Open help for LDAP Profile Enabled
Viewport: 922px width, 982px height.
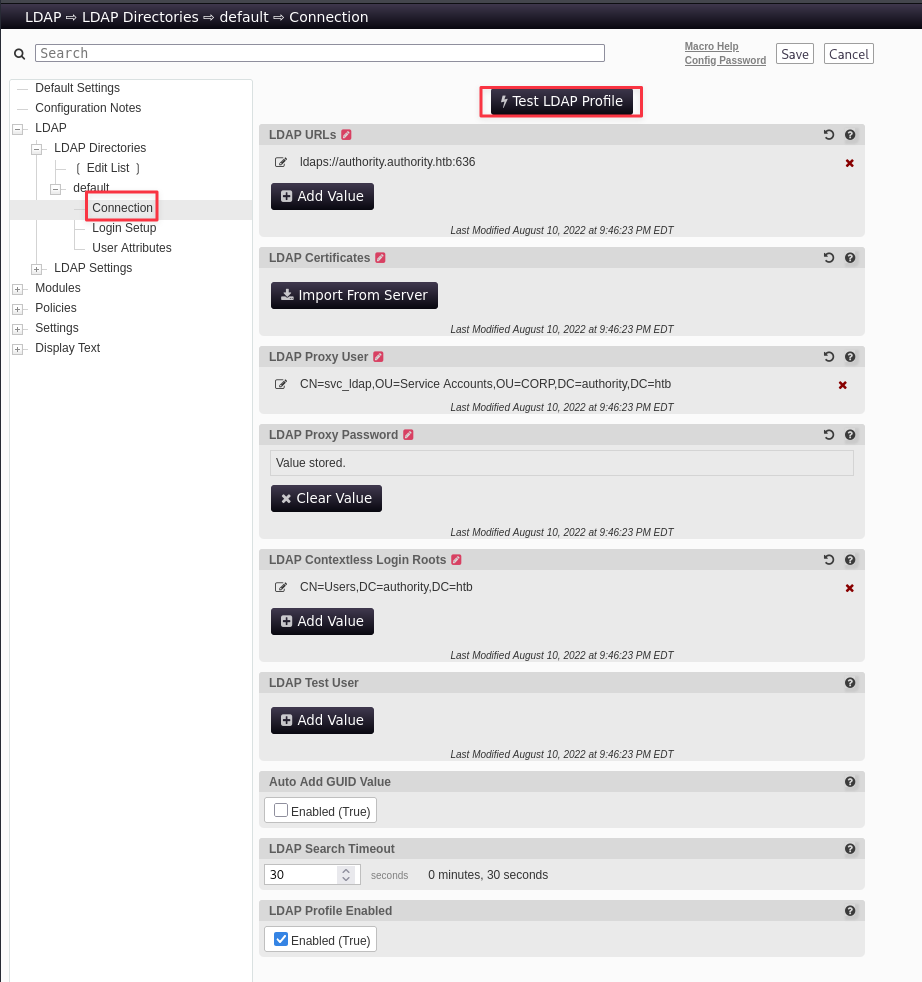pos(850,911)
